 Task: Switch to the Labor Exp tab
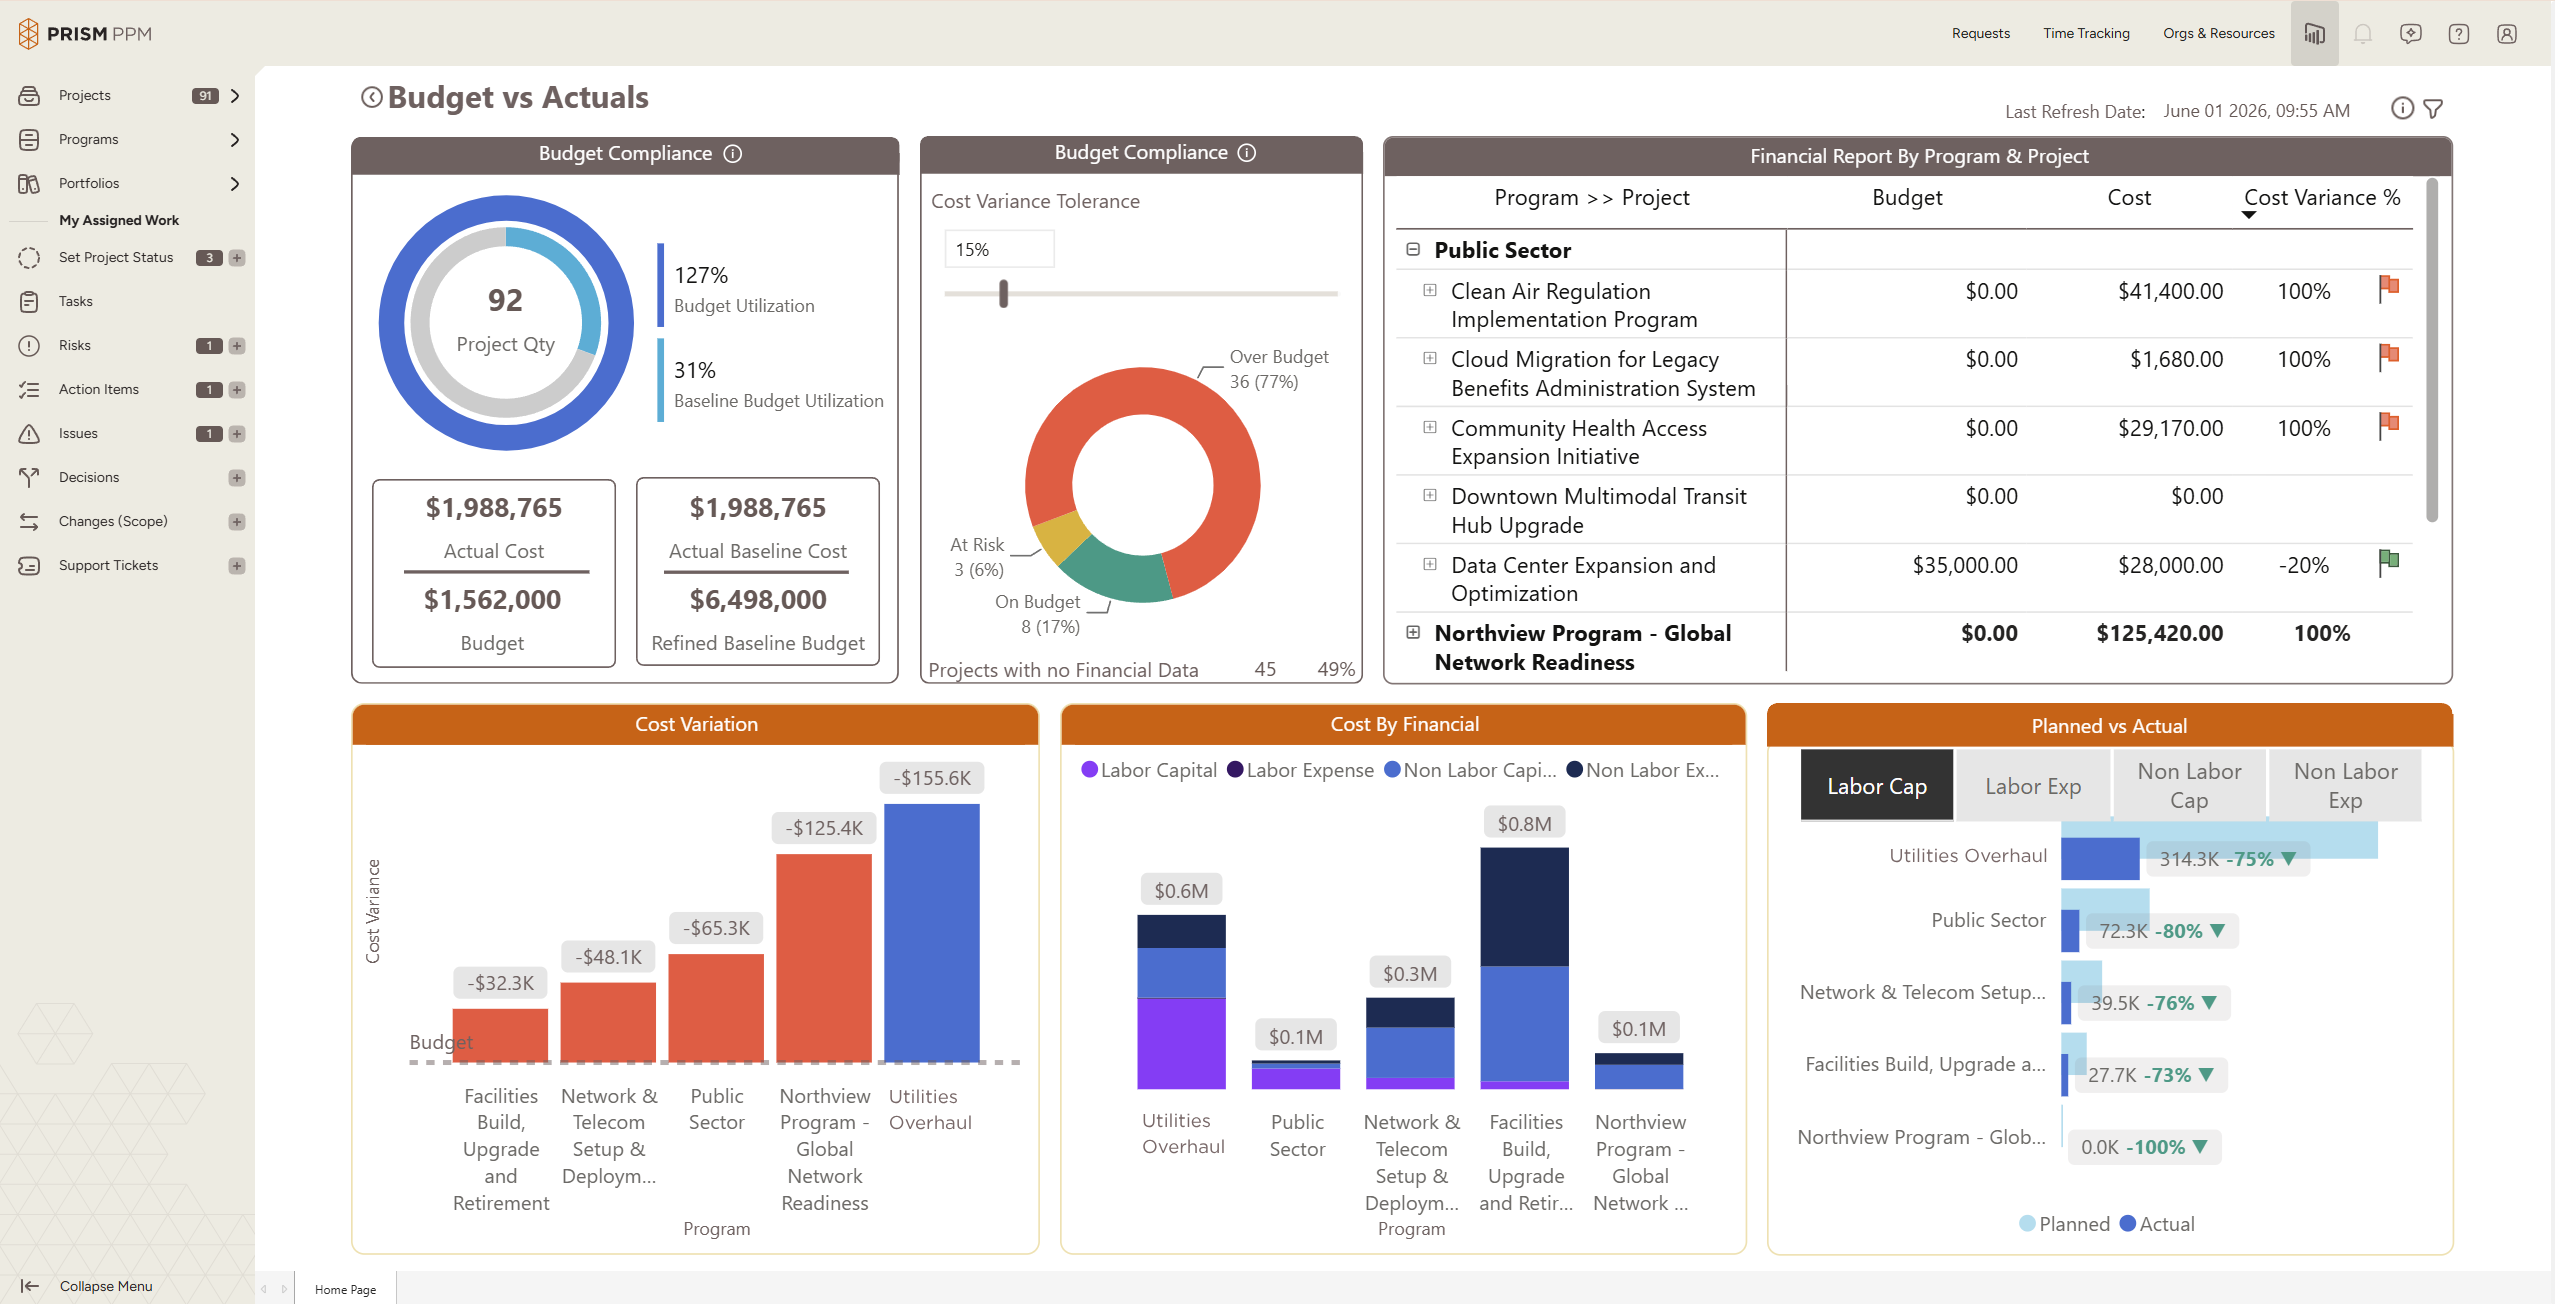click(x=2033, y=786)
